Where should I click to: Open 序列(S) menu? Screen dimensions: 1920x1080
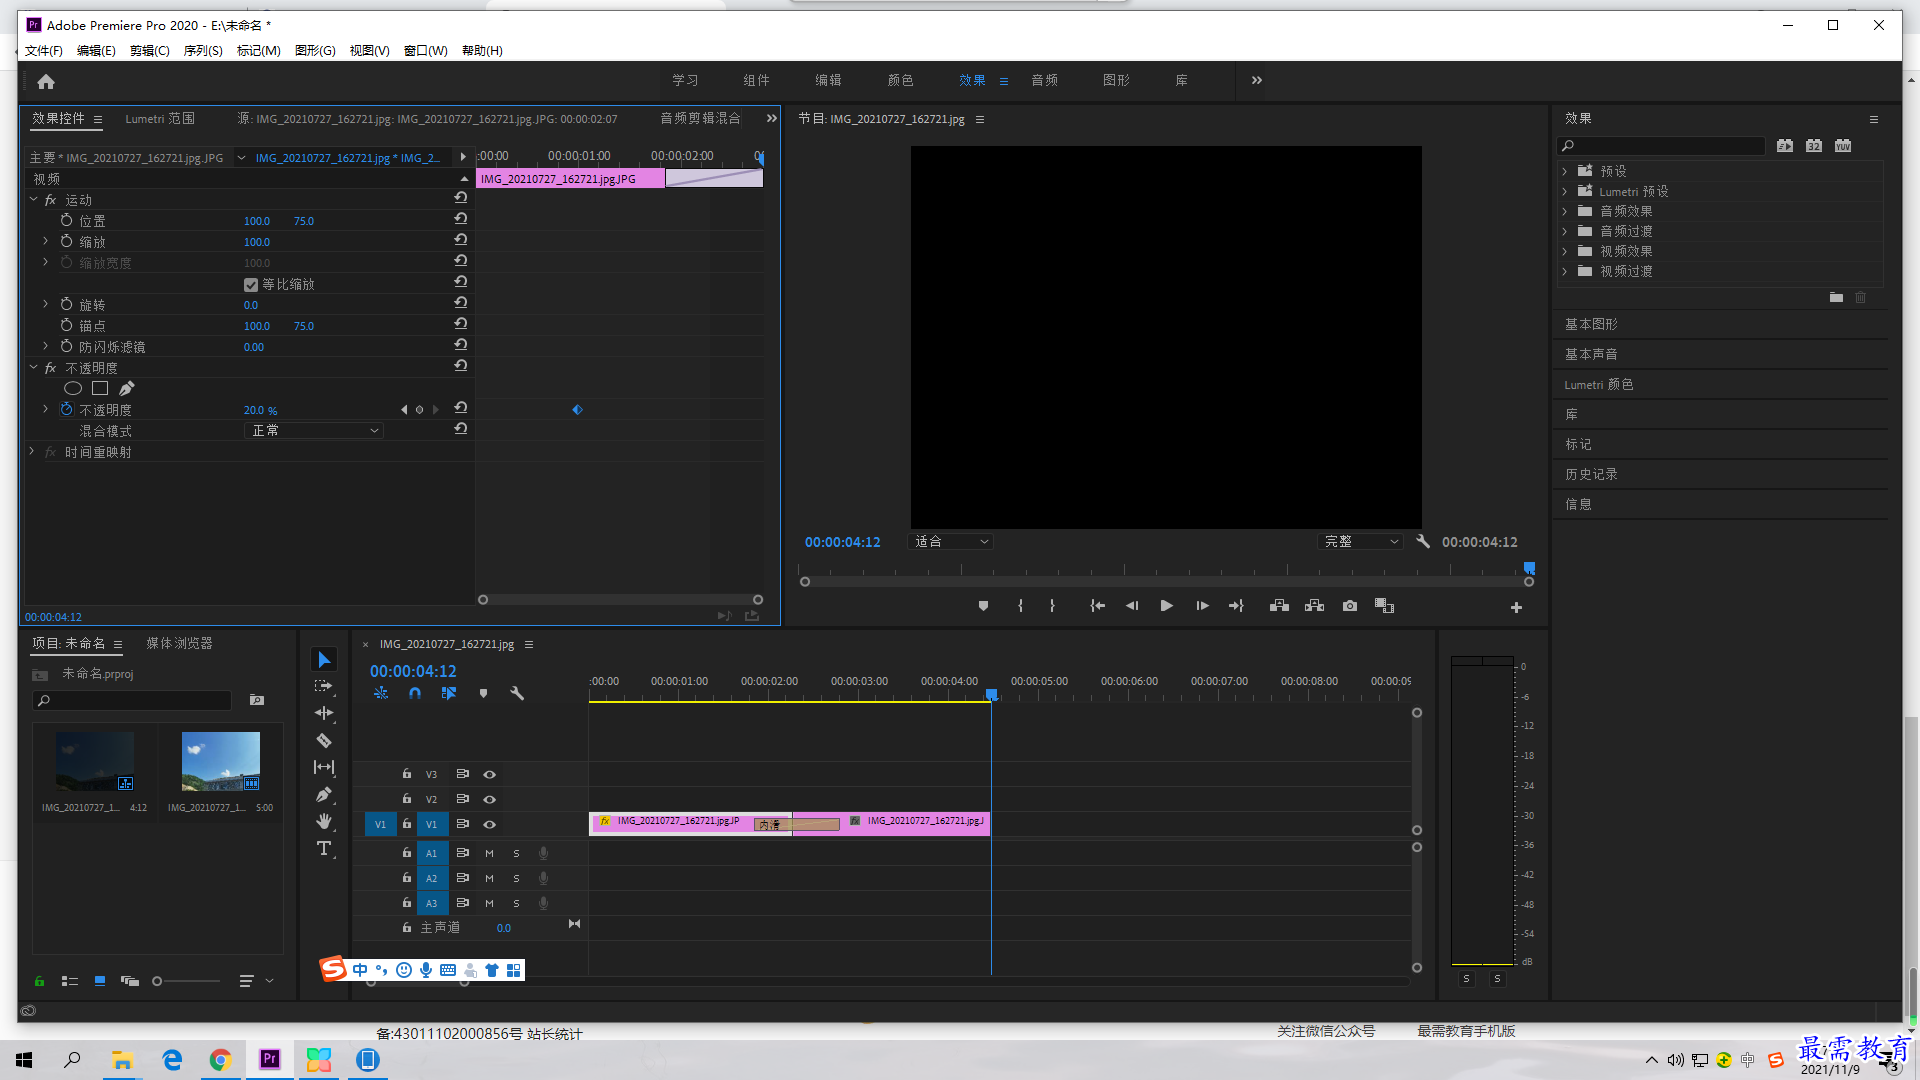[x=203, y=50]
